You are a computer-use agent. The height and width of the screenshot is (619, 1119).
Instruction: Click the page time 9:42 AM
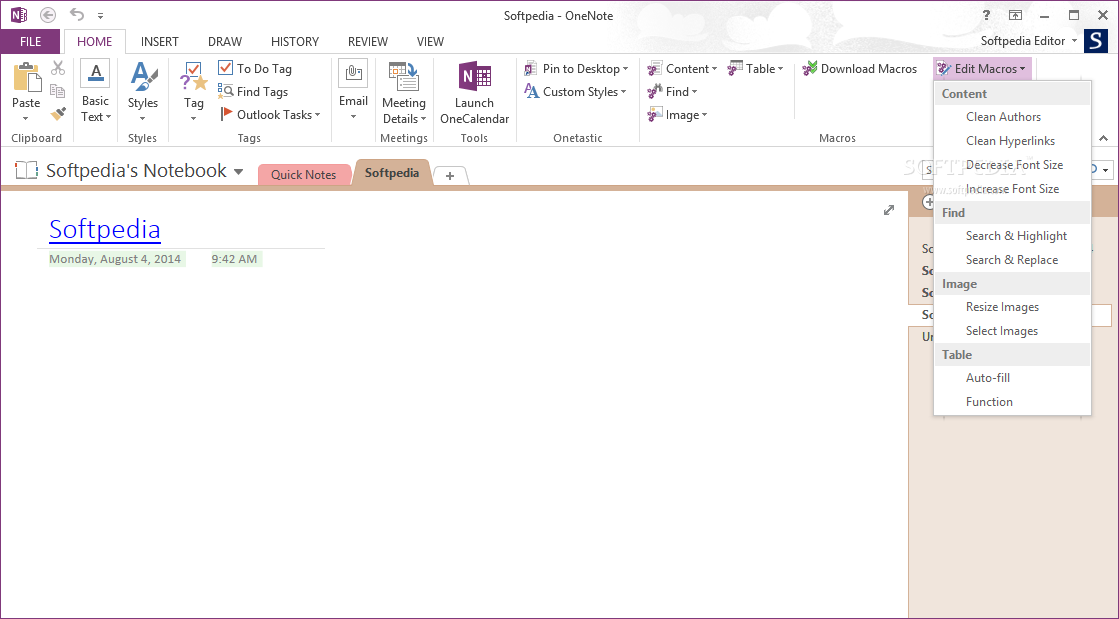234,259
